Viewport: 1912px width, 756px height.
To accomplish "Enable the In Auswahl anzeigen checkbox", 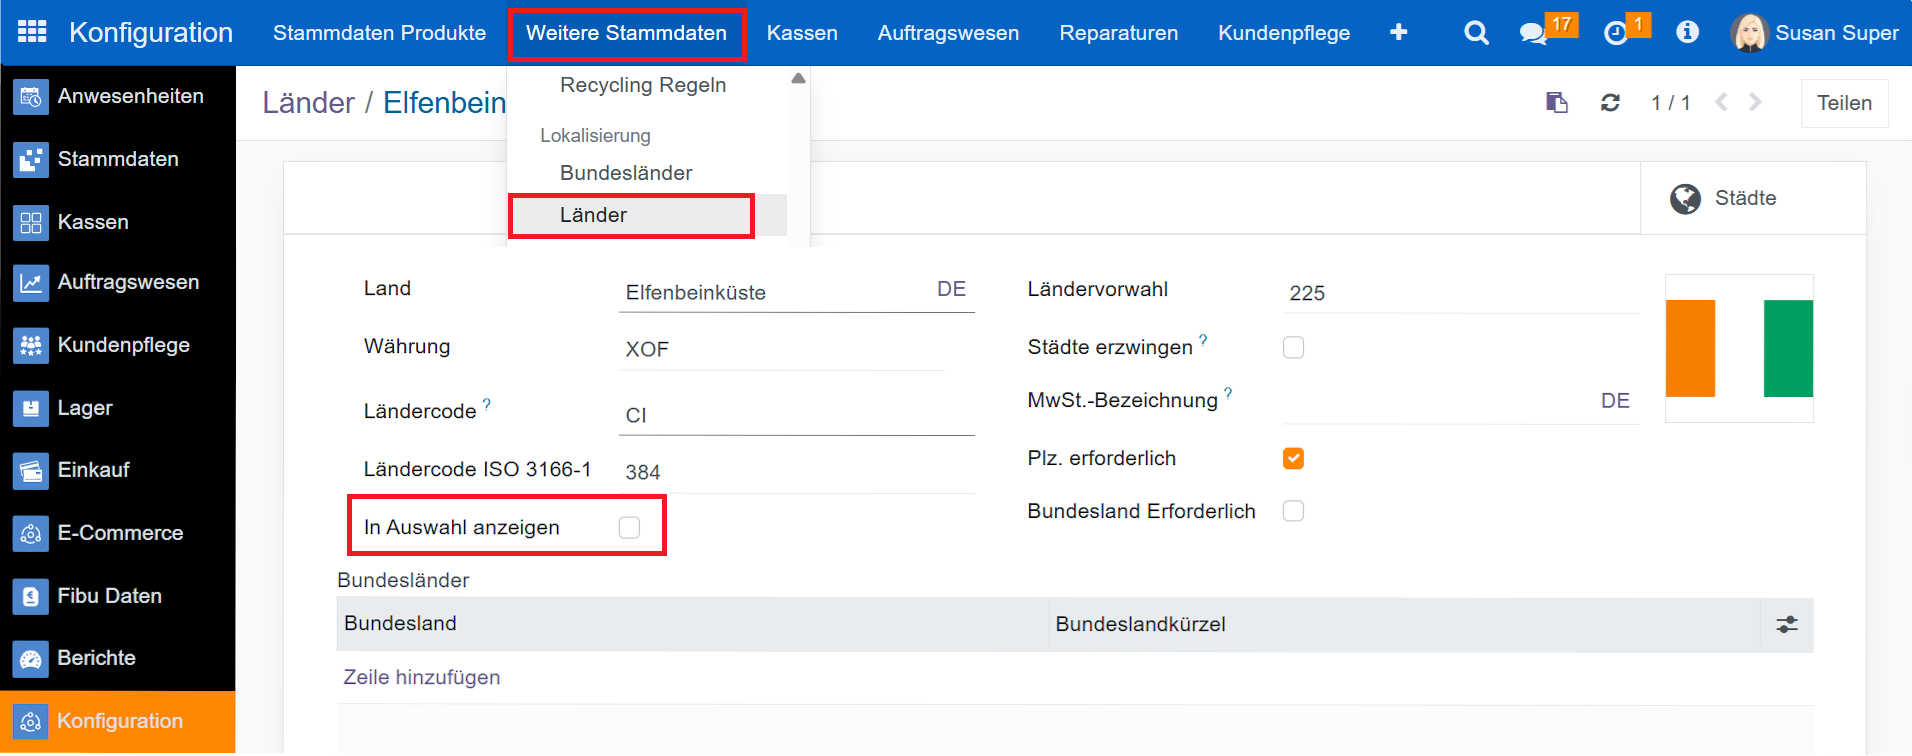I will 629,527.
